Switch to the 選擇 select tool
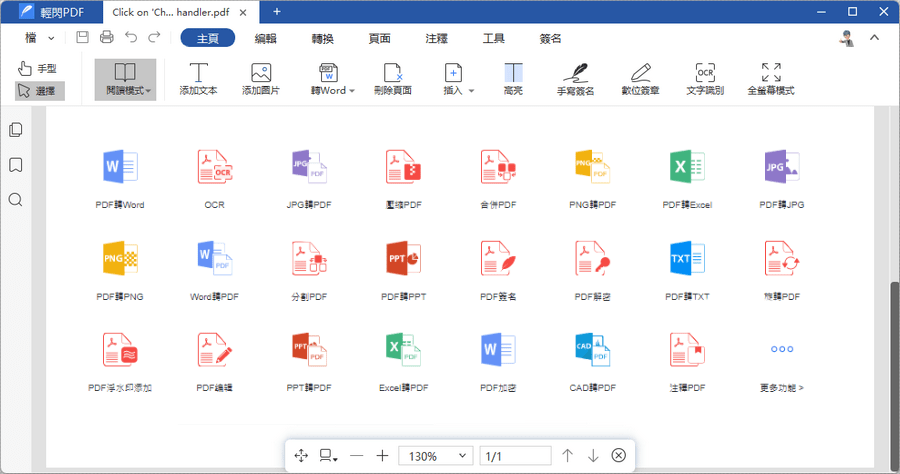Image resolution: width=900 pixels, height=474 pixels. 39,91
